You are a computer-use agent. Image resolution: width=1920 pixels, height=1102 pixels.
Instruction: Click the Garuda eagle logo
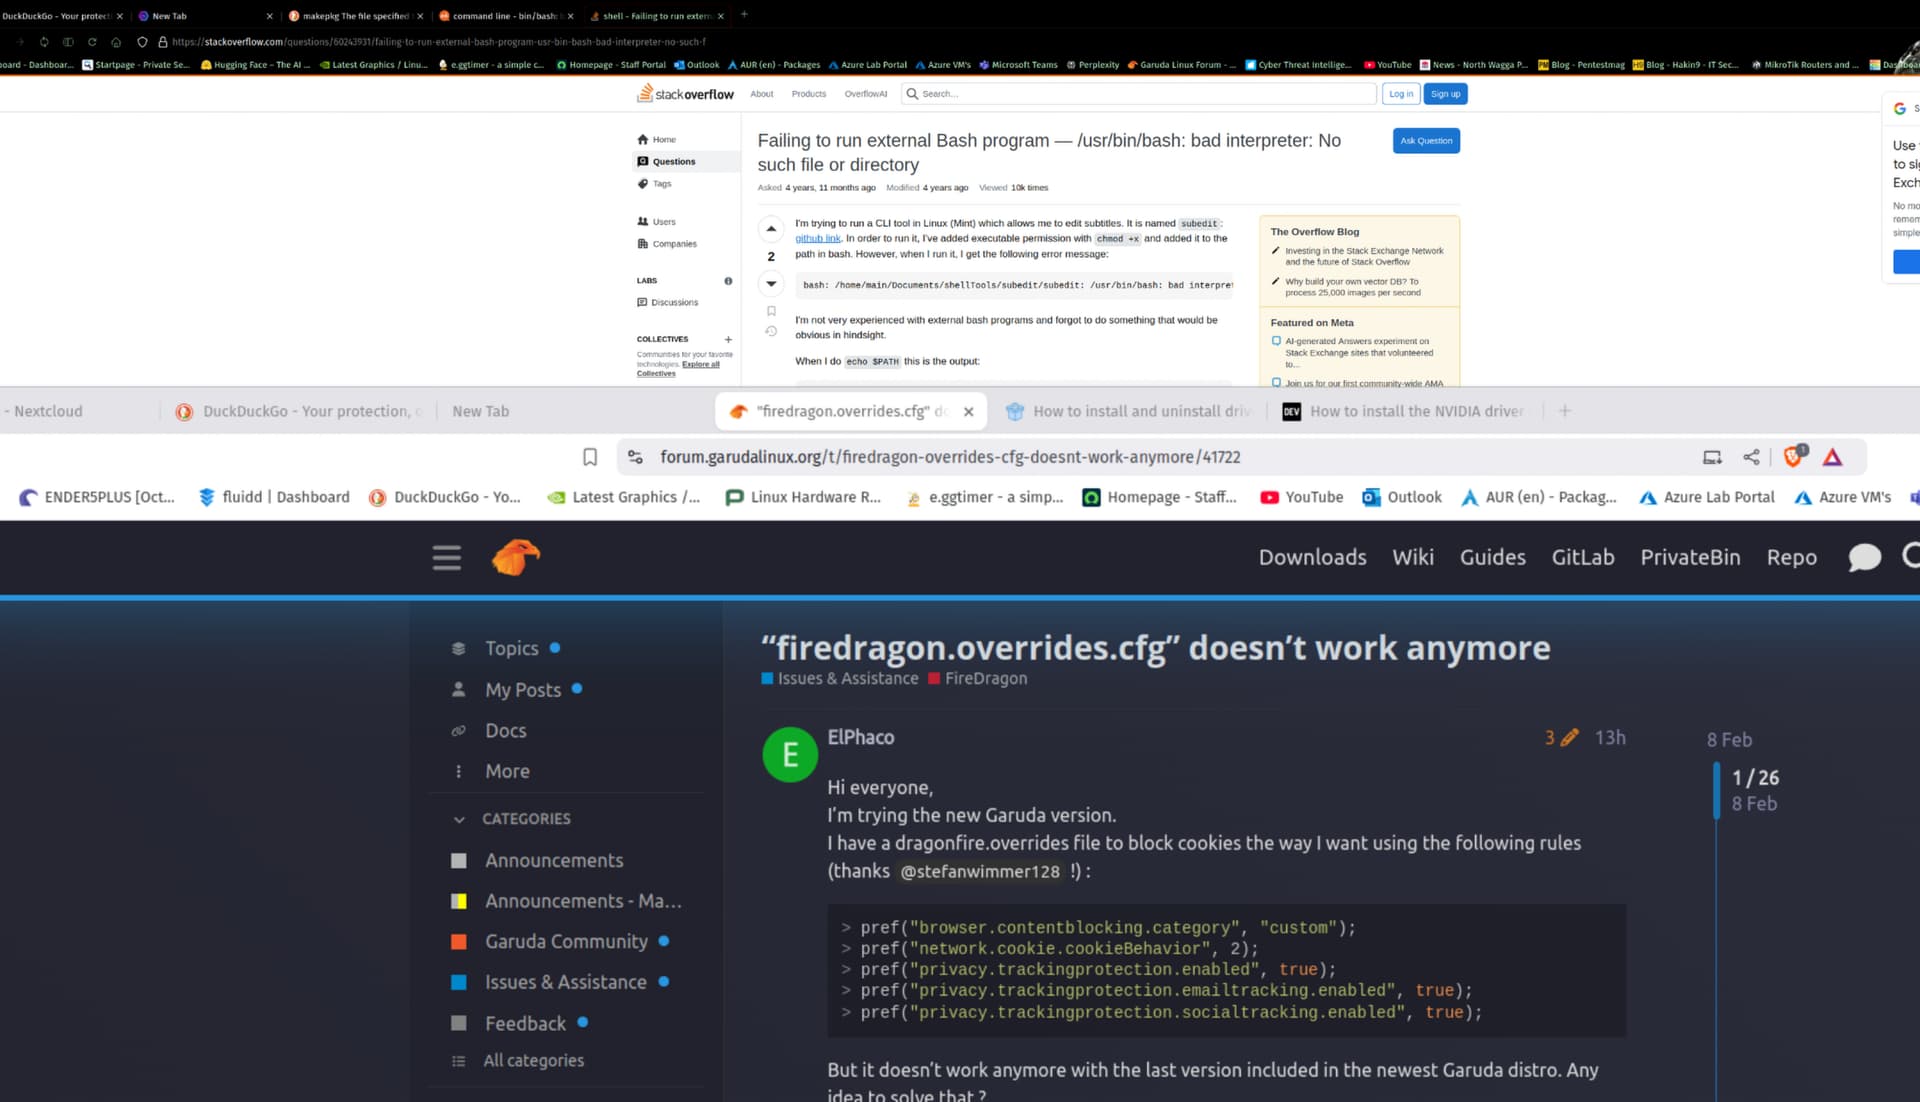(x=515, y=557)
